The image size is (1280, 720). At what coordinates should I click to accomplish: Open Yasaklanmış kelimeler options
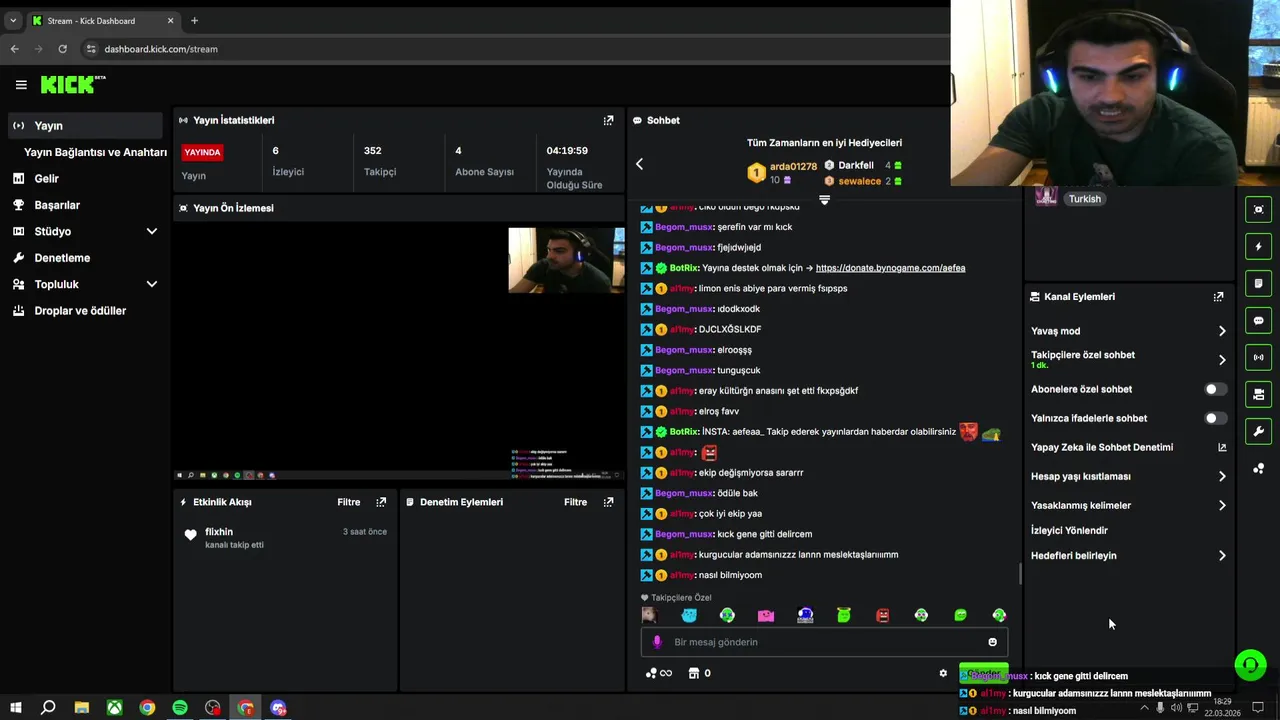[1128, 505]
